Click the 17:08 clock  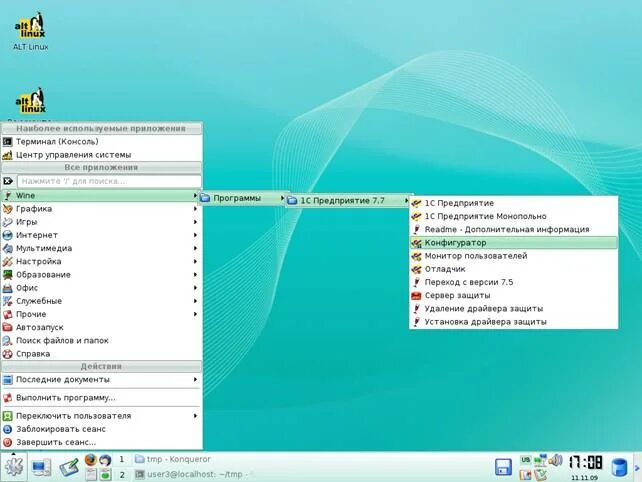585,463
